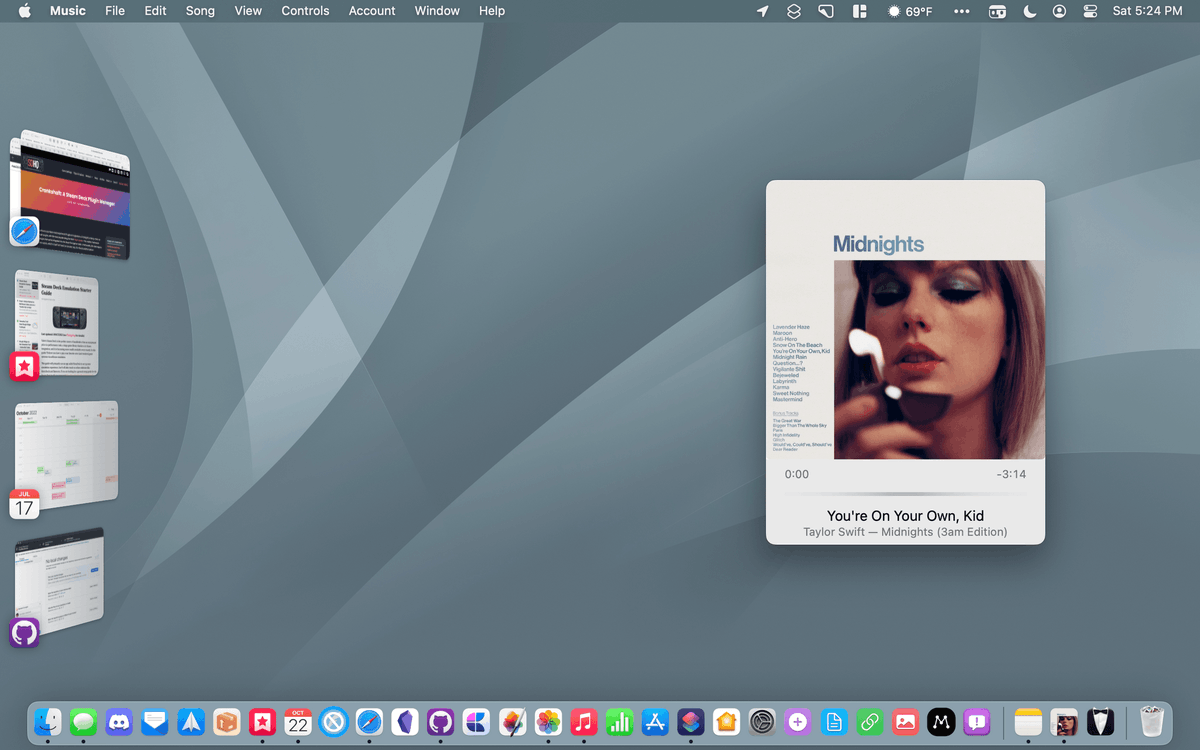This screenshot has height=750, width=1200.
Task: Click Taylor Swift — Midnights (3am Edition) text
Action: pos(905,532)
